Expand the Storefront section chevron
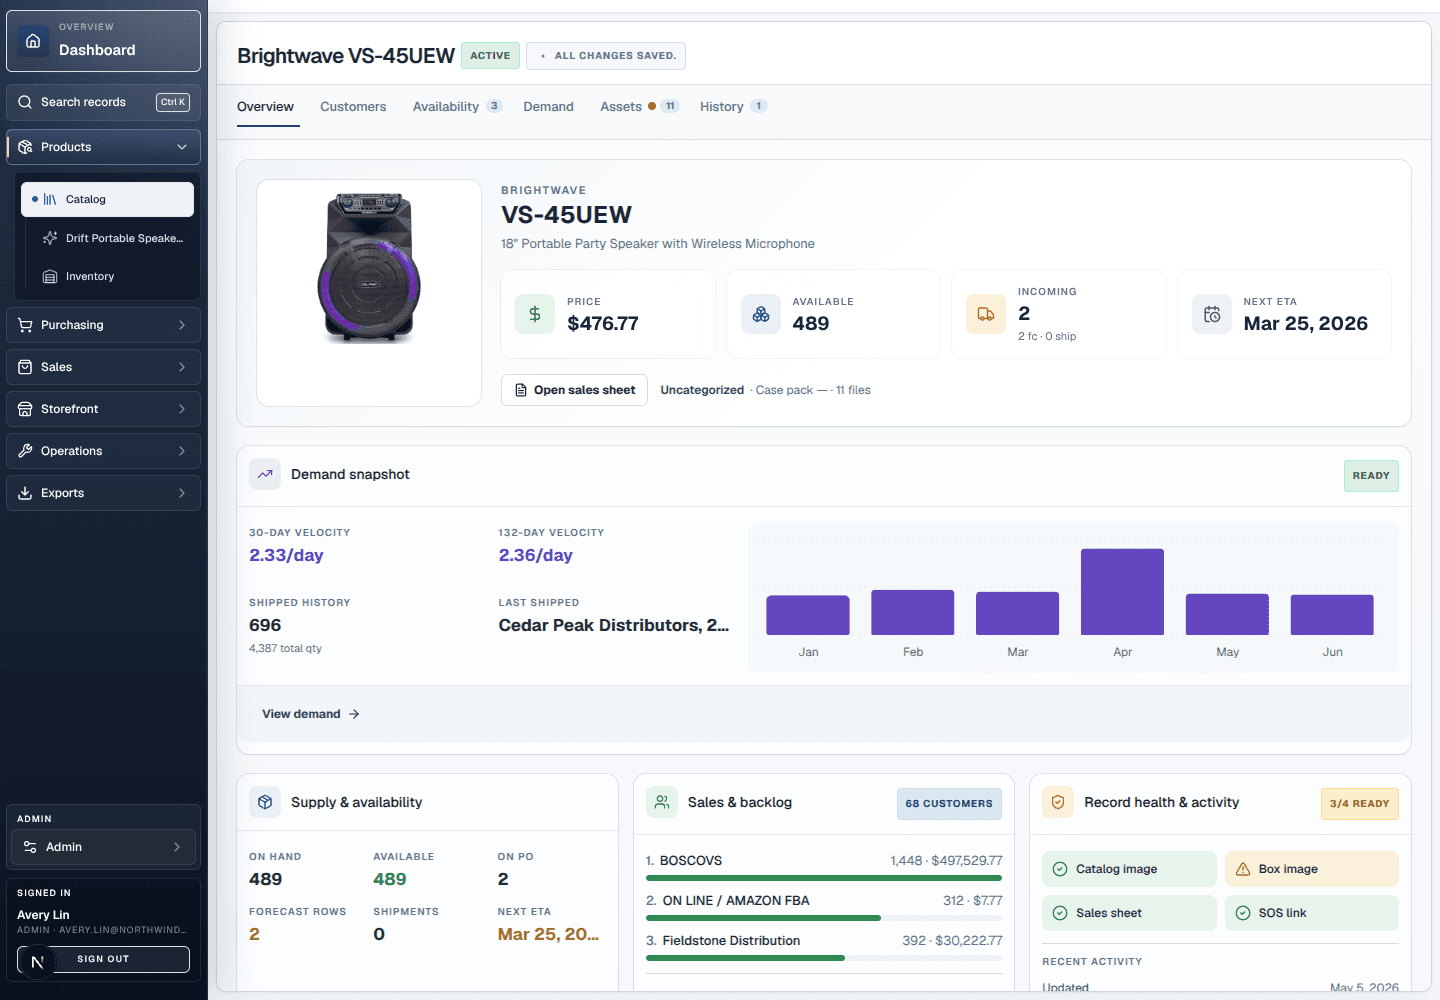Image resolution: width=1440 pixels, height=1000 pixels. pos(182,409)
